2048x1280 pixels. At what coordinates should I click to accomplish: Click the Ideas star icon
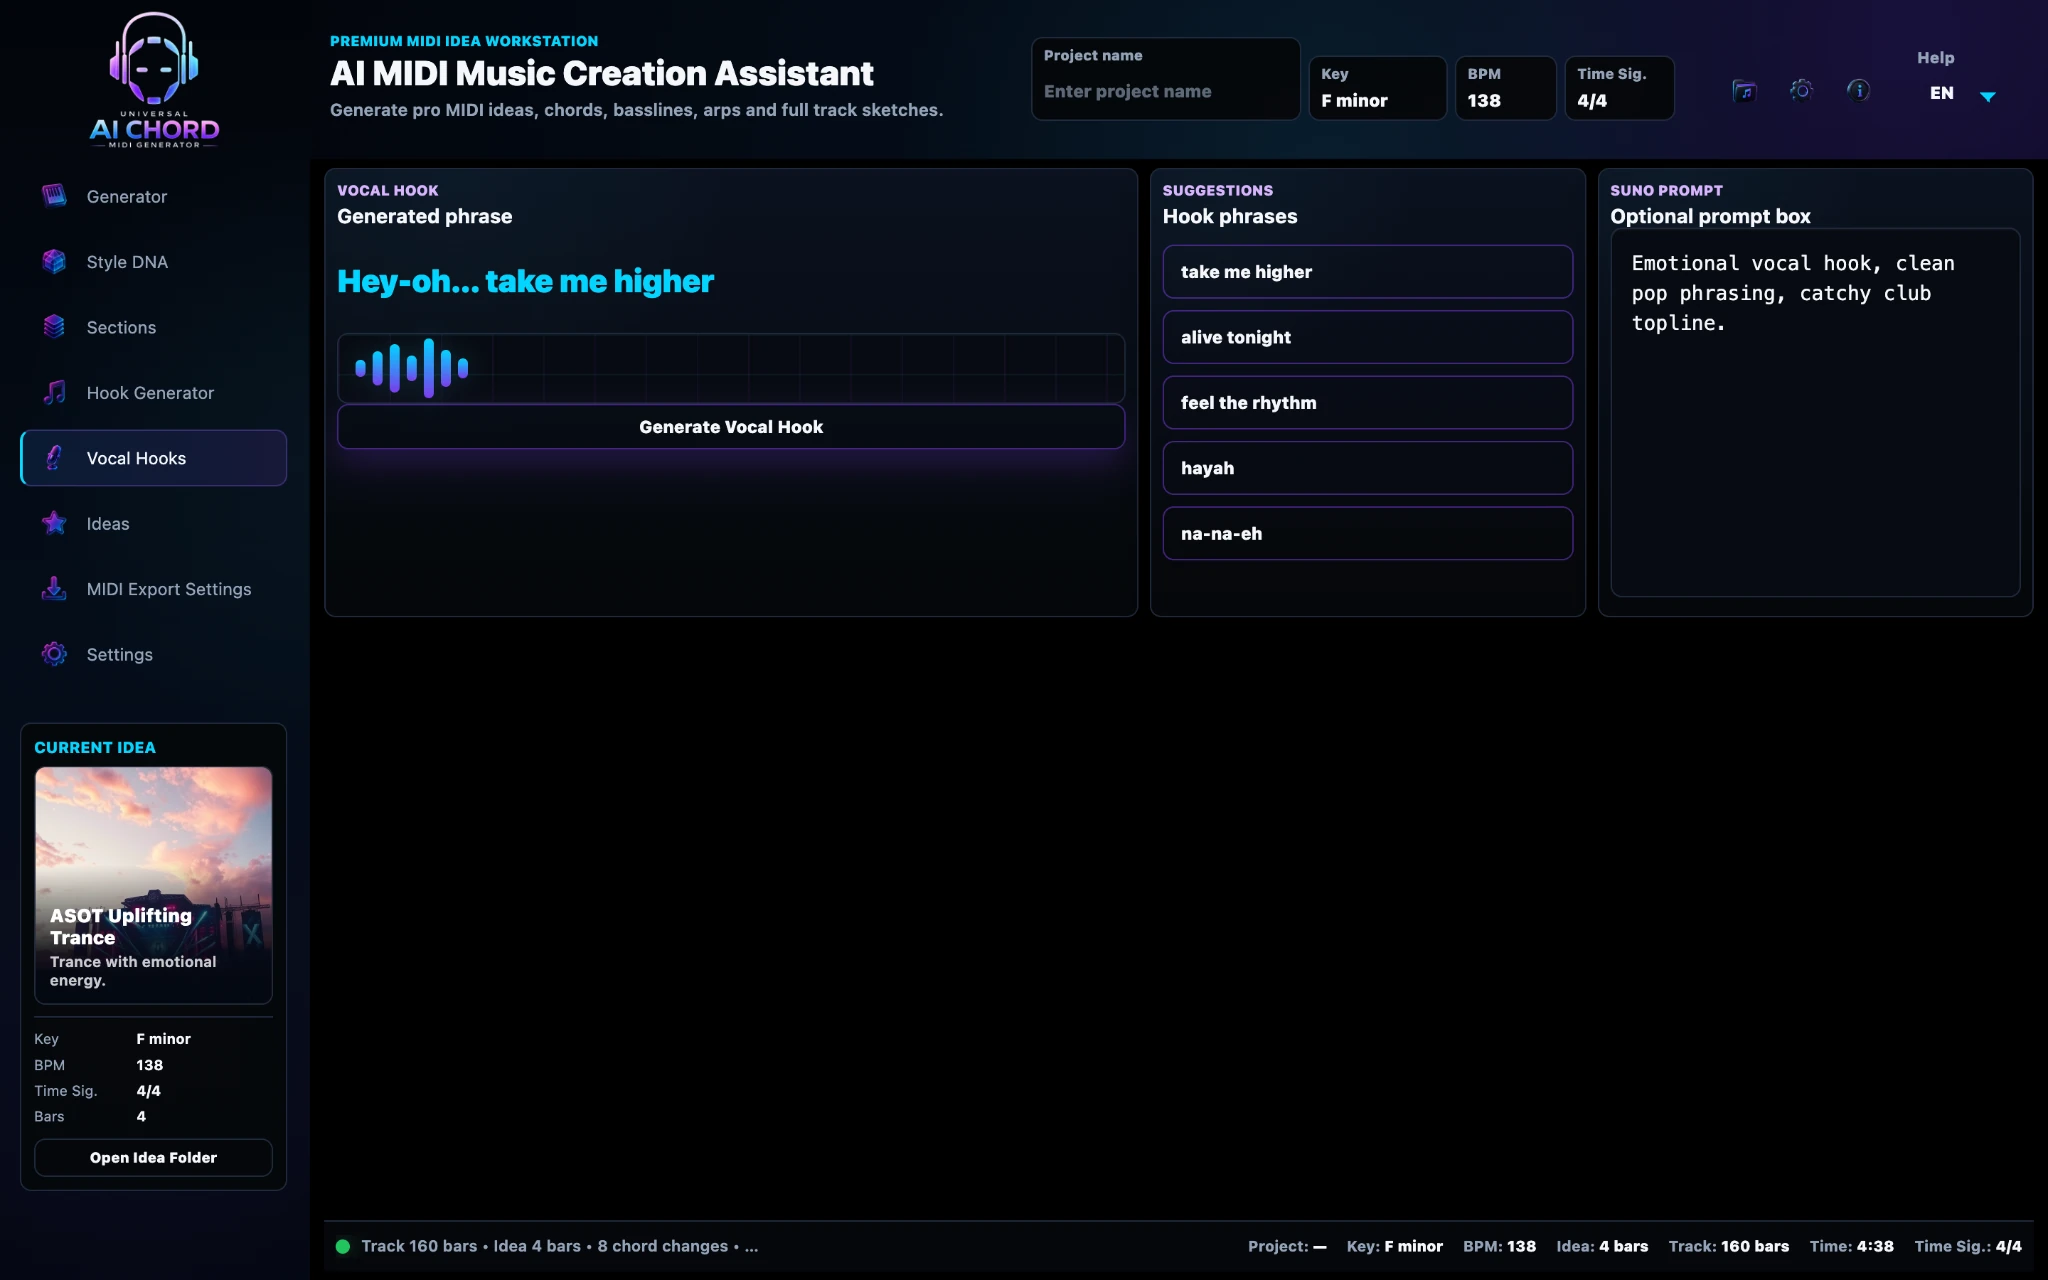54,523
